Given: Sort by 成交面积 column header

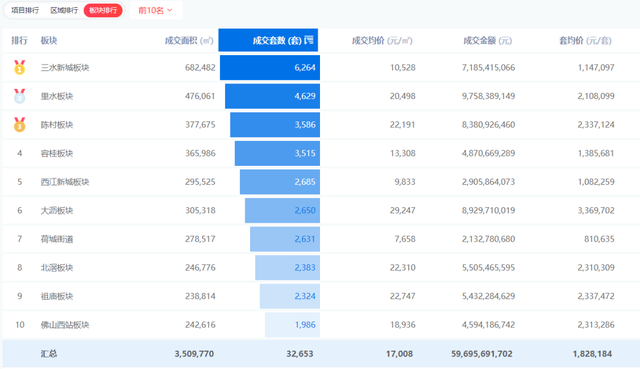Looking at the screenshot, I should point(189,40).
